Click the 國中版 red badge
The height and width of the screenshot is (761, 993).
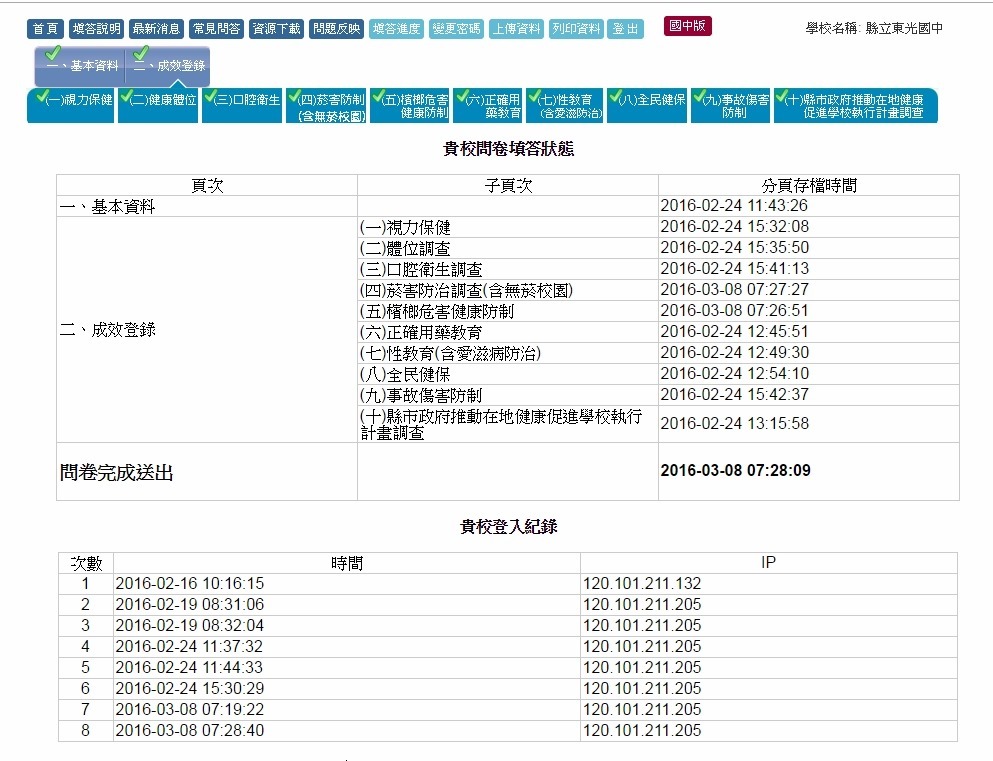tap(688, 26)
